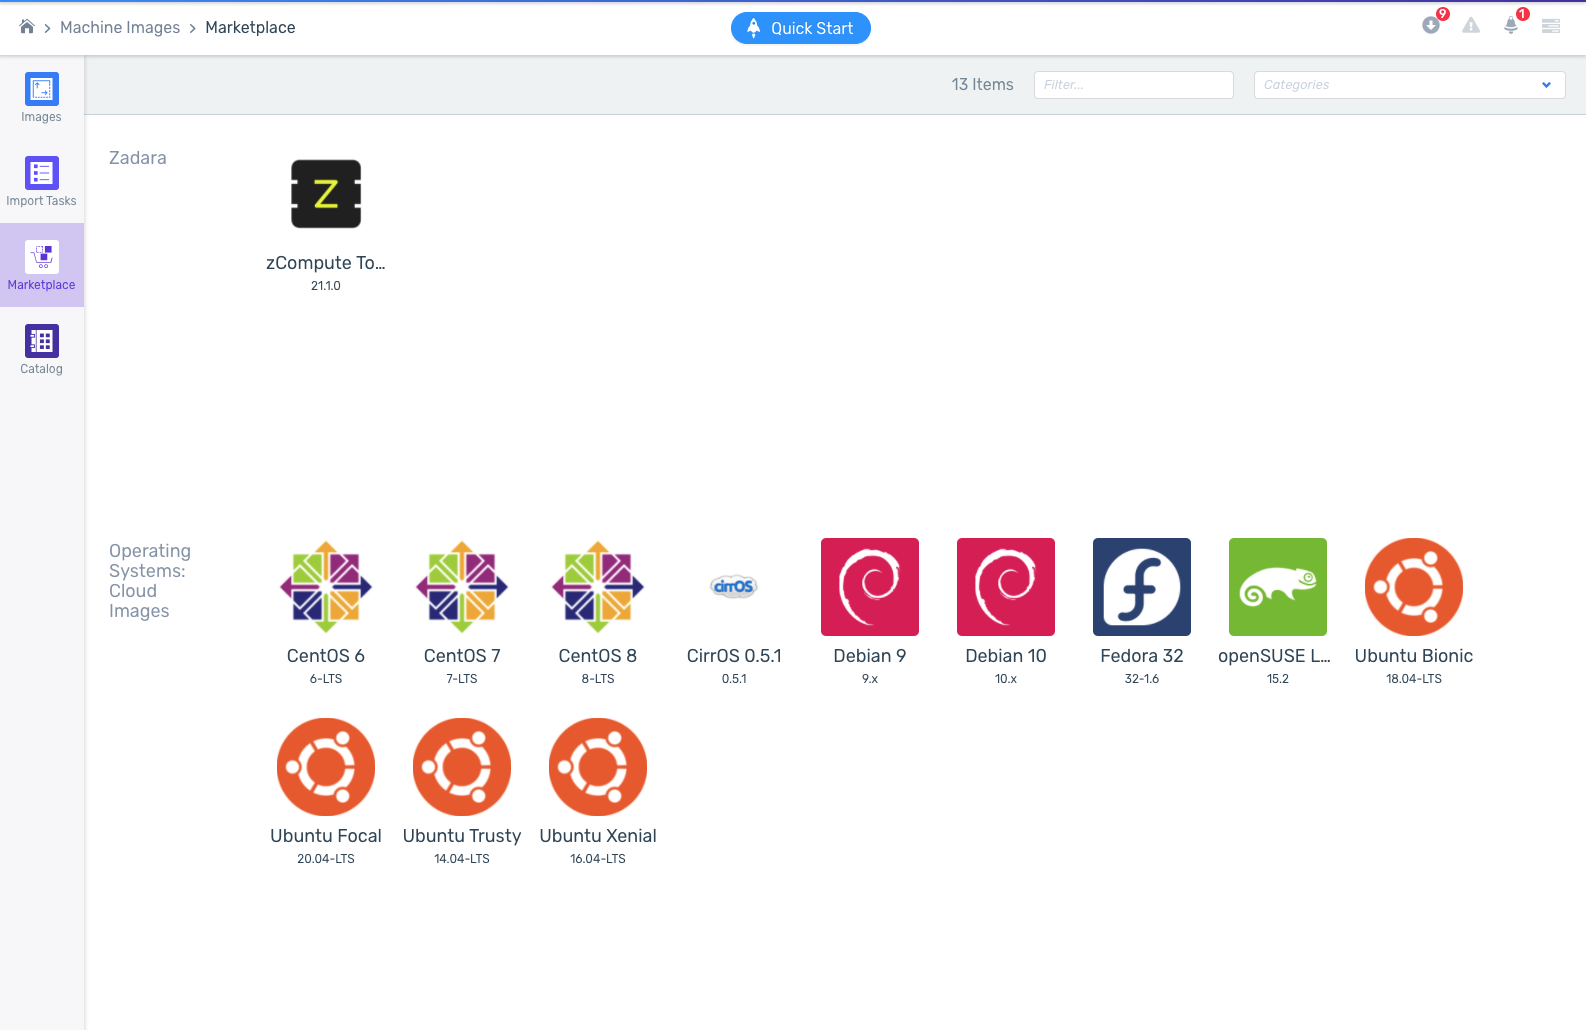Click the Operating Systems: Cloud Images heading

pyautogui.click(x=150, y=581)
